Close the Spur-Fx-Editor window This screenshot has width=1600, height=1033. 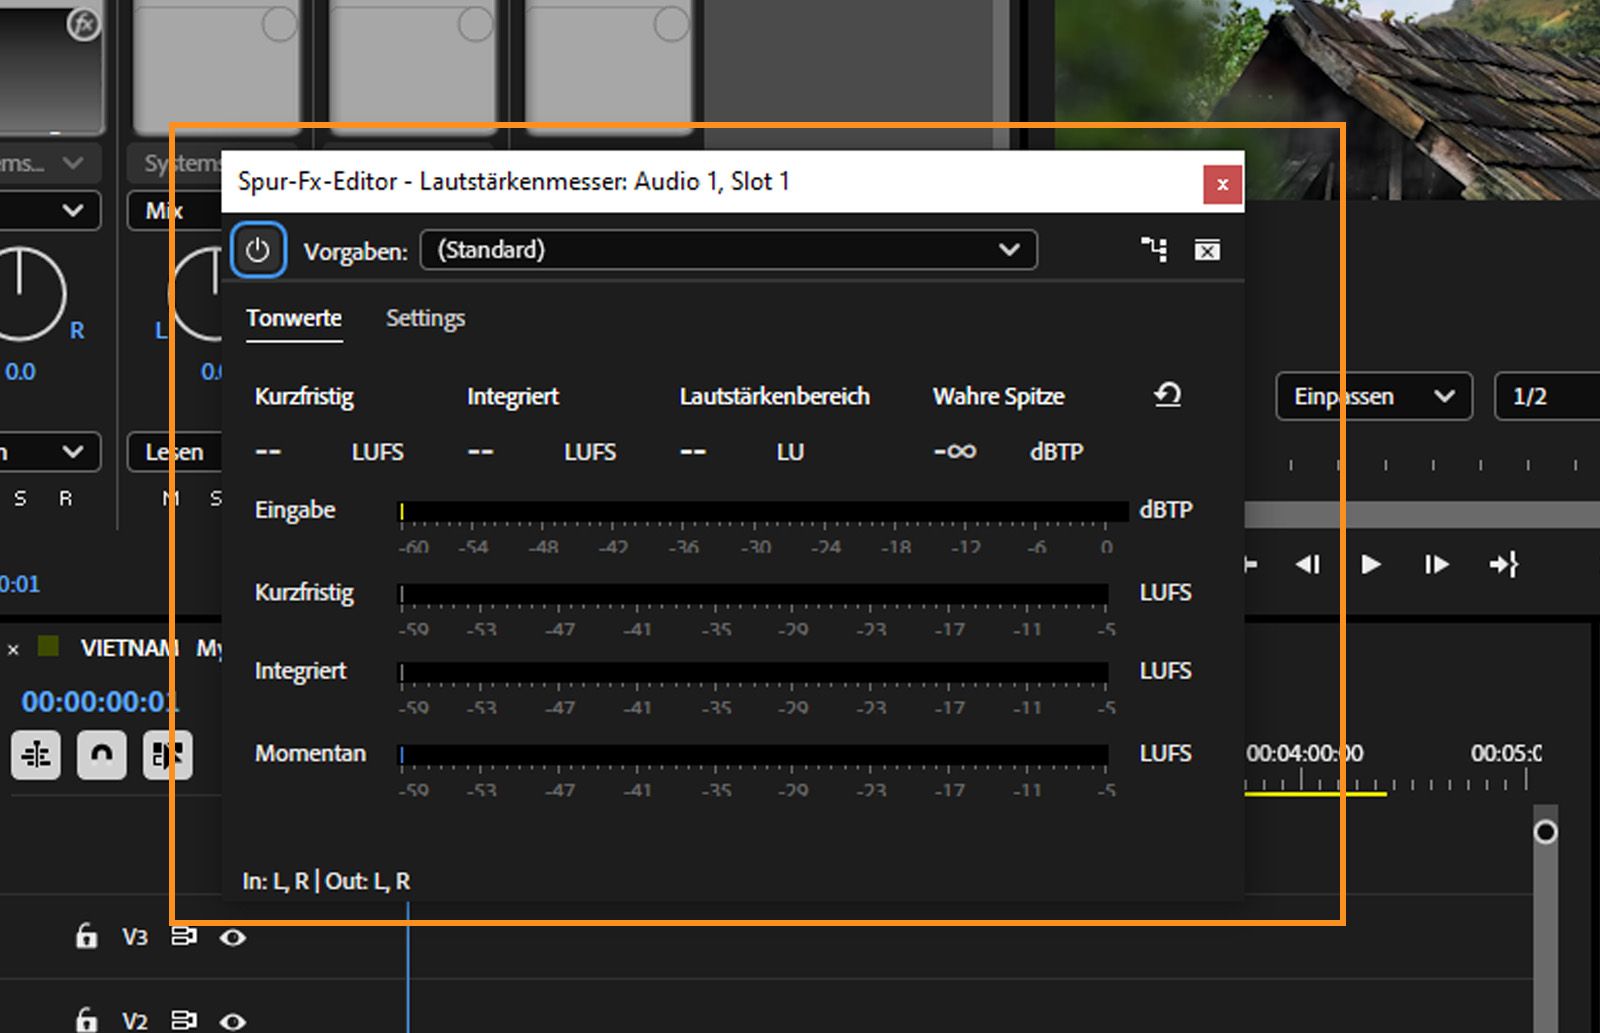(x=1222, y=184)
